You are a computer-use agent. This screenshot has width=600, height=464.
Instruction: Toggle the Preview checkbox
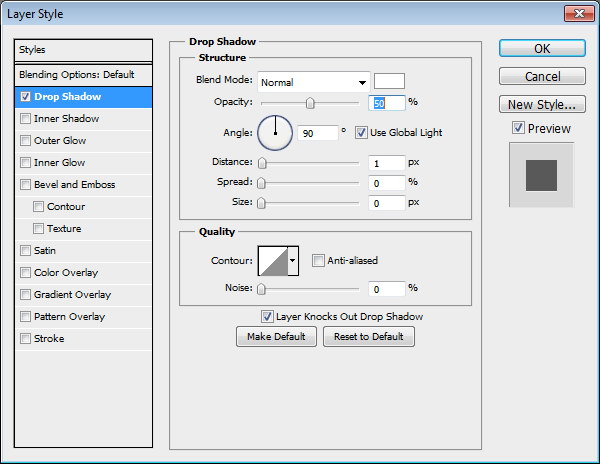coord(517,128)
